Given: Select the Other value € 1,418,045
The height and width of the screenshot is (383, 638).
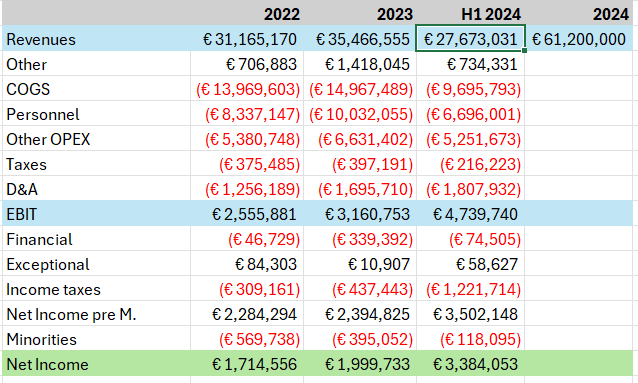Looking at the screenshot, I should click(360, 64).
